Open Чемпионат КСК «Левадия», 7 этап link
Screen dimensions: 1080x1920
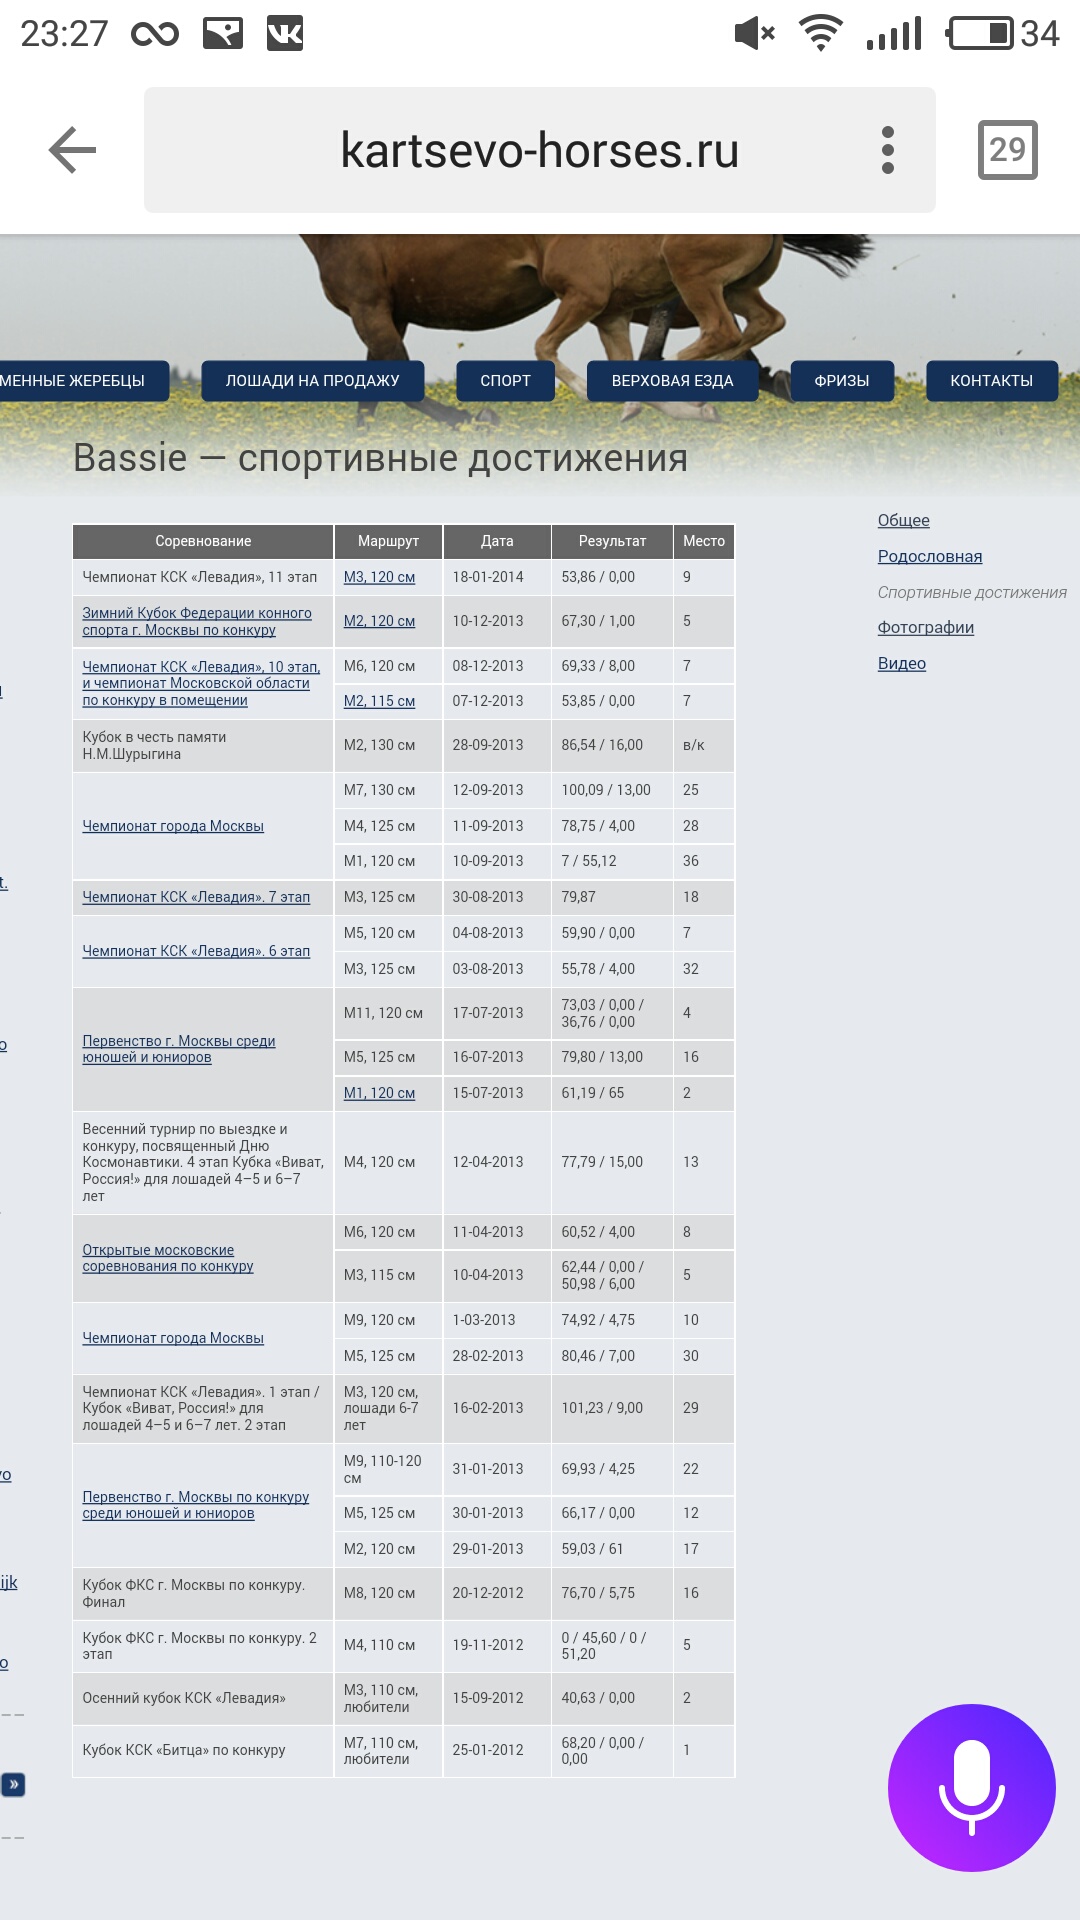click(x=196, y=897)
